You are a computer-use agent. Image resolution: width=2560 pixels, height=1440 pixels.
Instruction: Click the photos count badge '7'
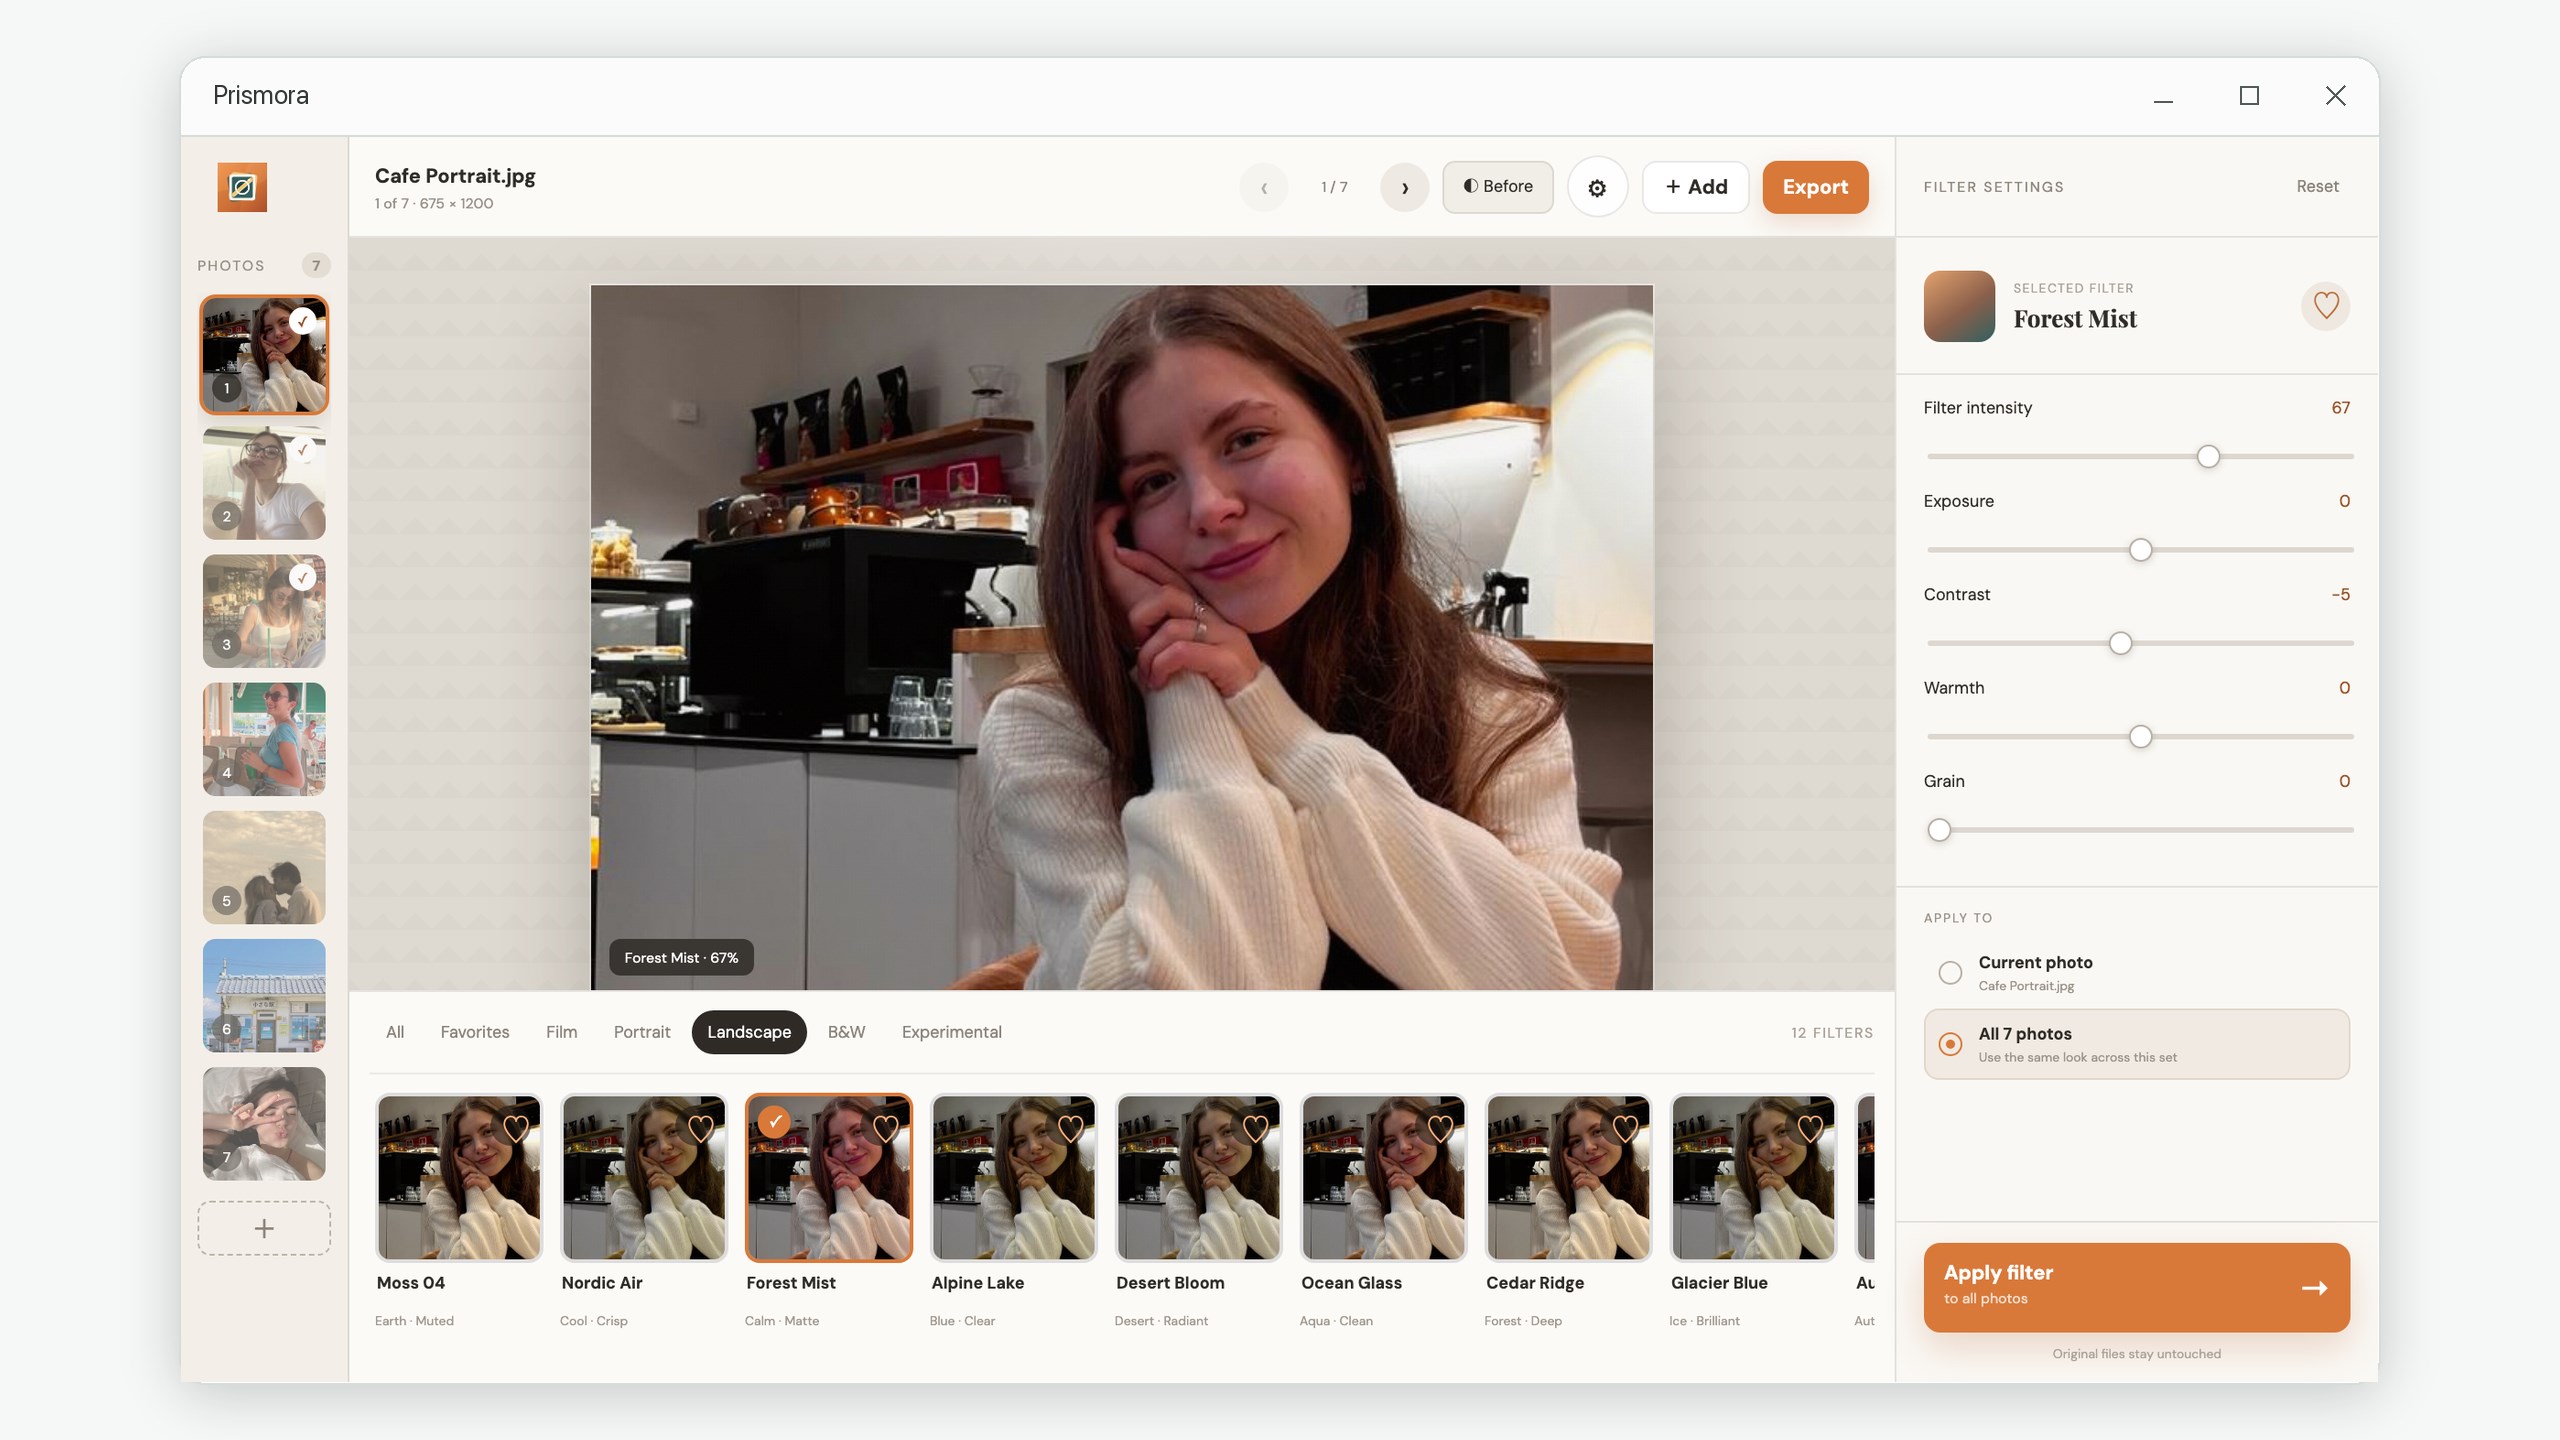pyautogui.click(x=316, y=265)
